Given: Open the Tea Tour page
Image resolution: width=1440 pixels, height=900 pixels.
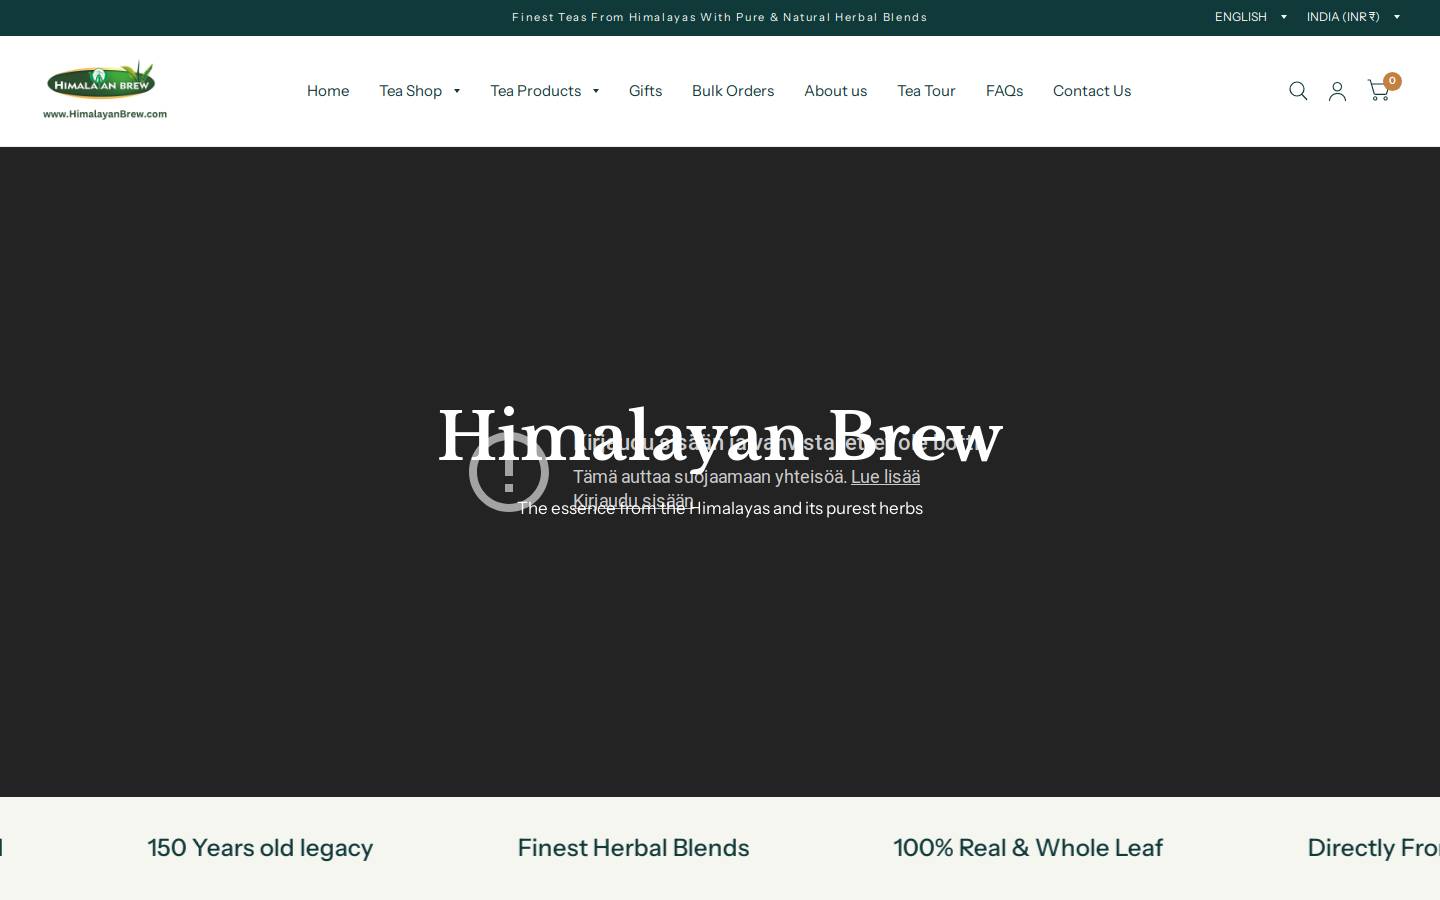Looking at the screenshot, I should tap(926, 91).
